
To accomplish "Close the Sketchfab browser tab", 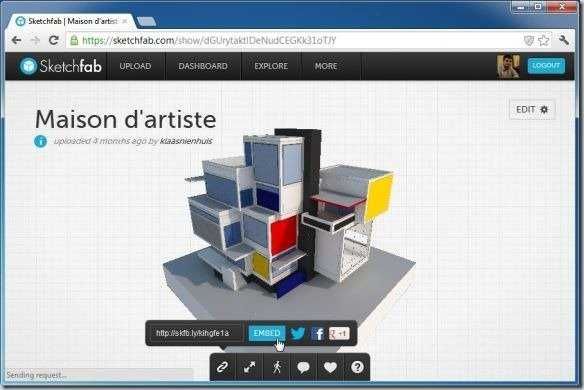I will pos(125,21).
